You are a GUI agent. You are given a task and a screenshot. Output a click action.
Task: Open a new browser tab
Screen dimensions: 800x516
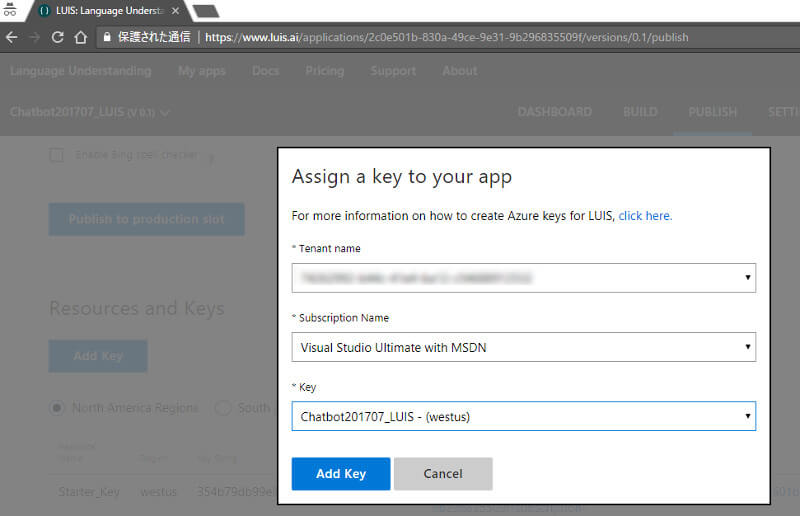click(x=206, y=11)
